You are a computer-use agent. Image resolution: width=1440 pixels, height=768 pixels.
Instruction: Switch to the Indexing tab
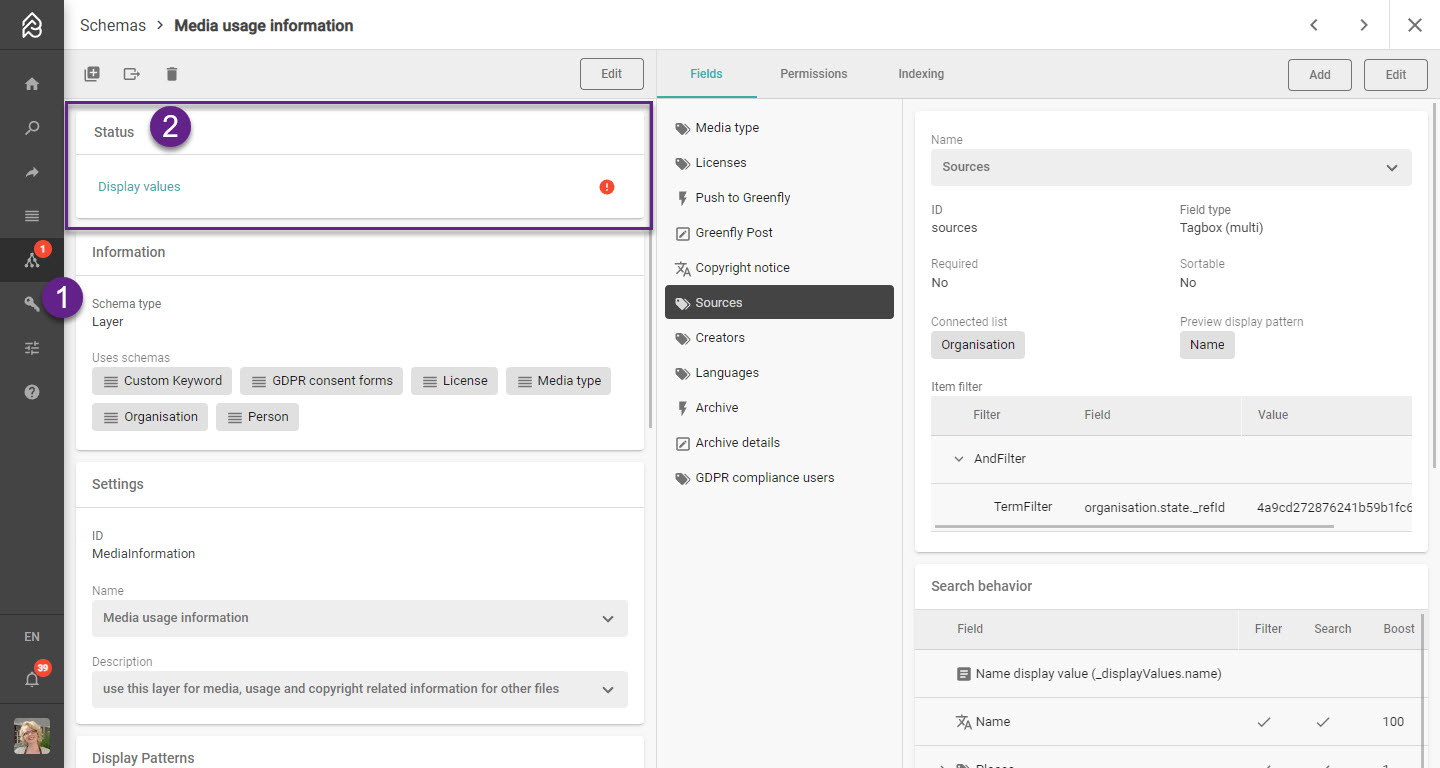click(921, 74)
